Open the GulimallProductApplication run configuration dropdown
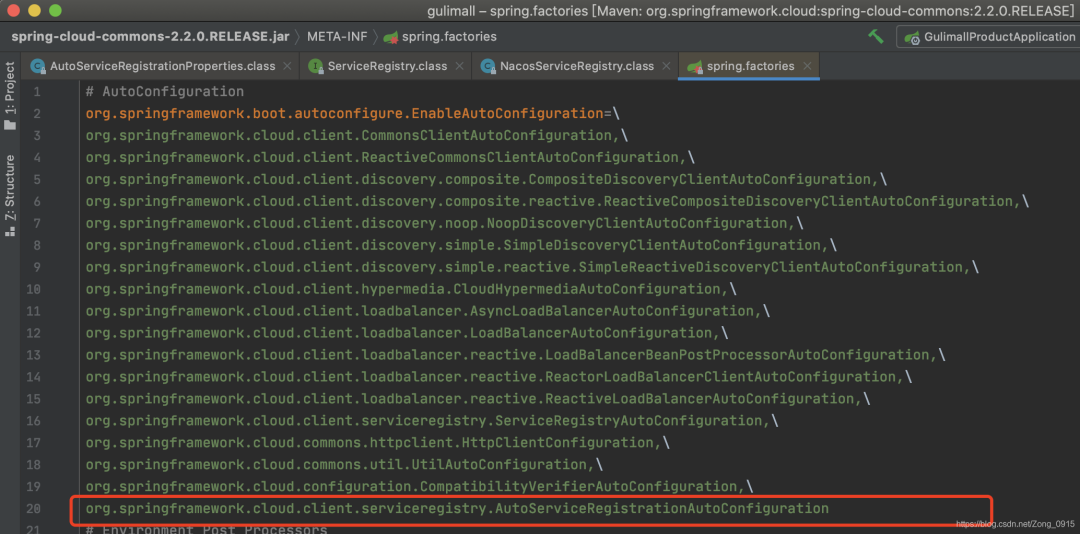The height and width of the screenshot is (534, 1080). 988,37
